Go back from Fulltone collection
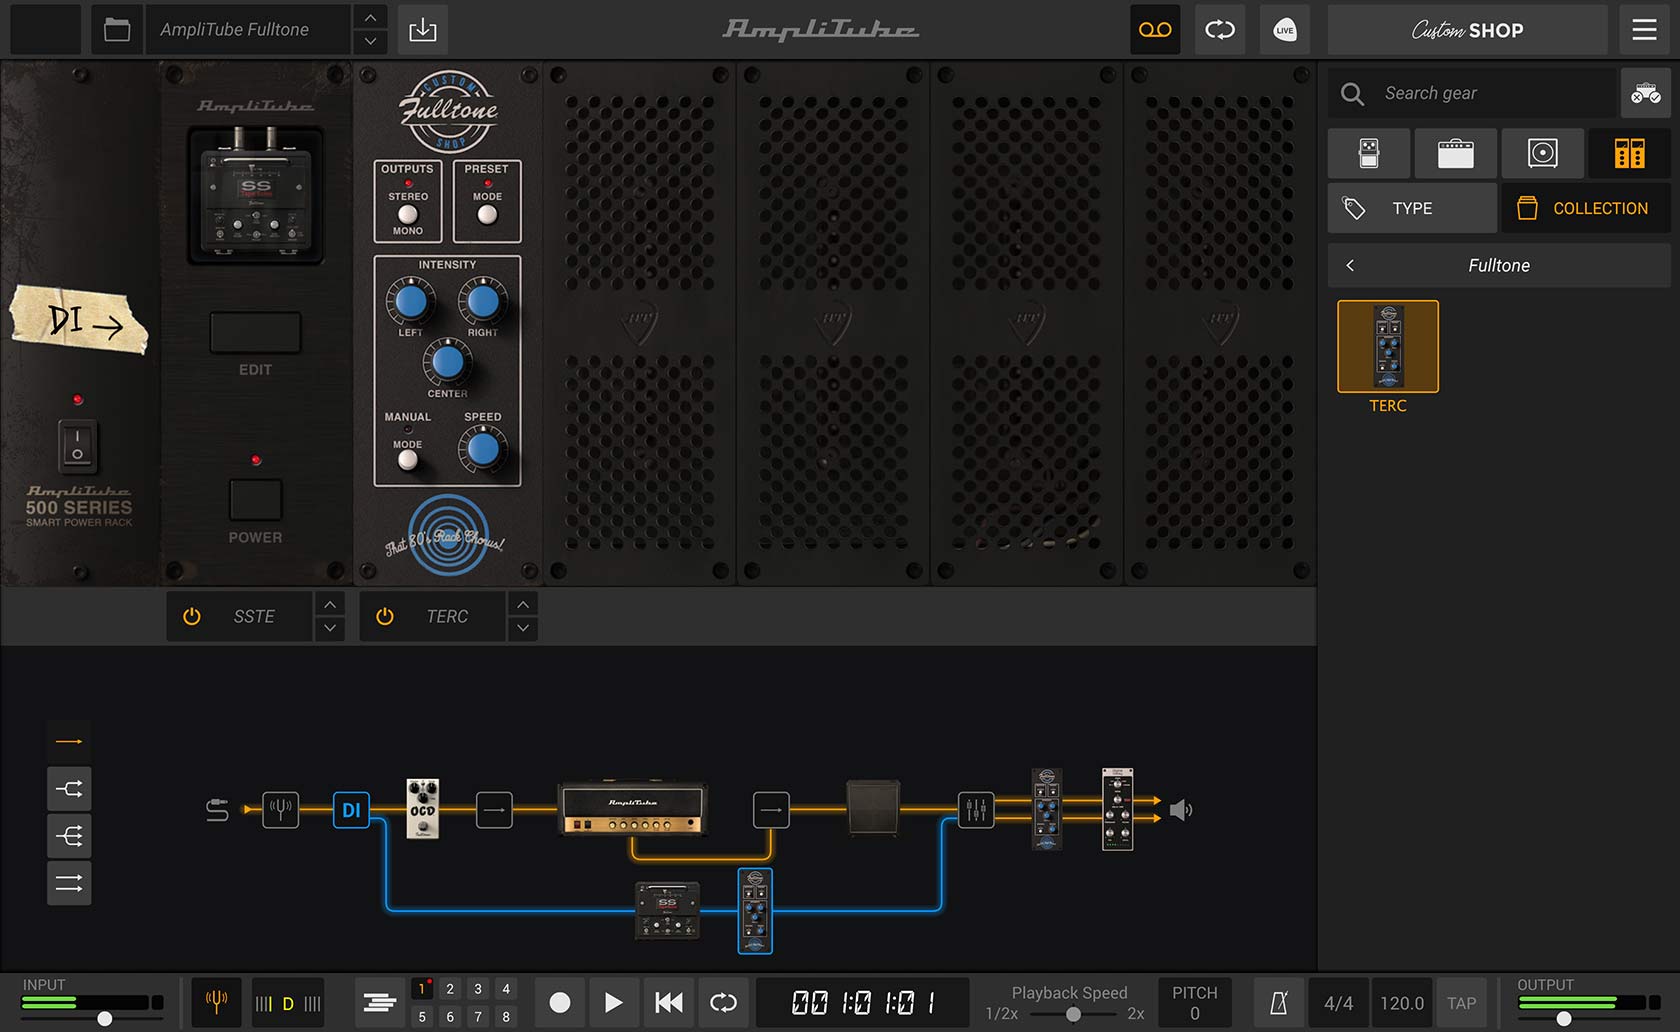The image size is (1680, 1032). pyautogui.click(x=1350, y=265)
